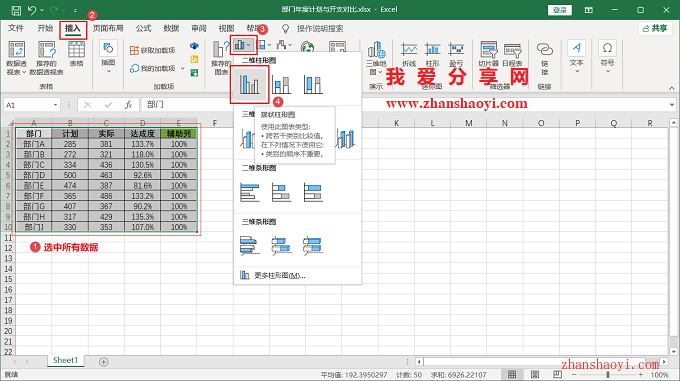
Task: Click the zoom slider handle
Action: (608, 374)
